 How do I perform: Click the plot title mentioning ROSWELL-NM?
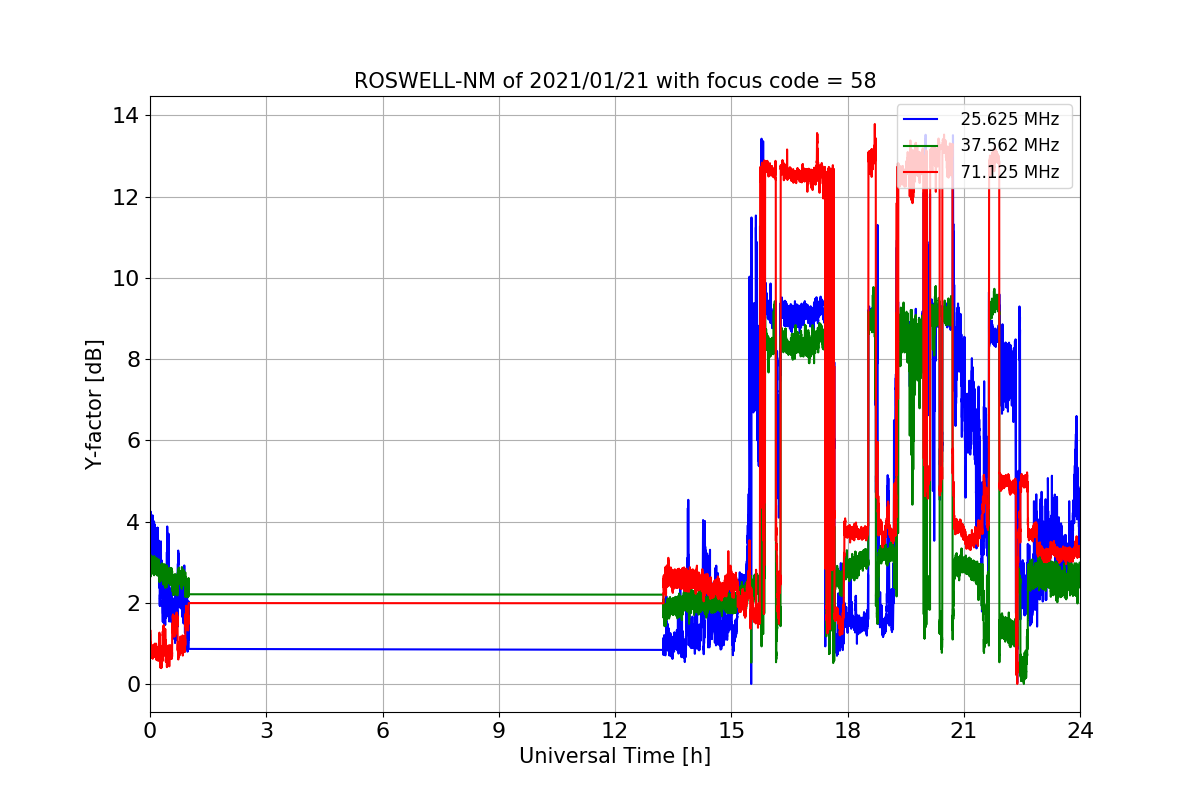[615, 81]
